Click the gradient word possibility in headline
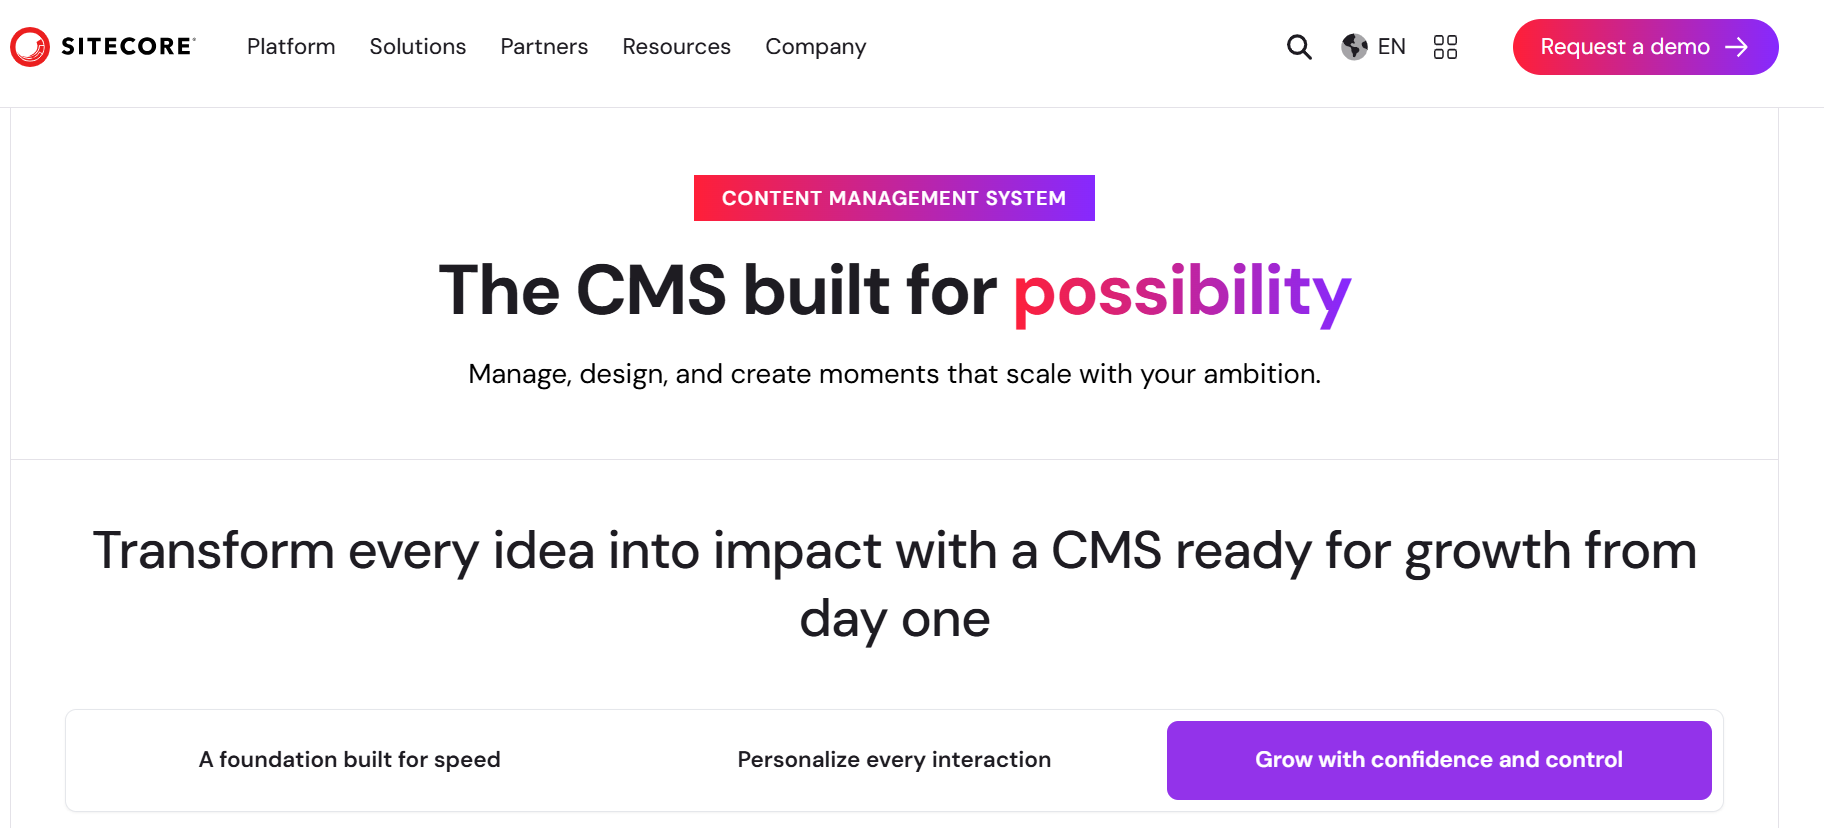1824x828 pixels. point(1182,291)
